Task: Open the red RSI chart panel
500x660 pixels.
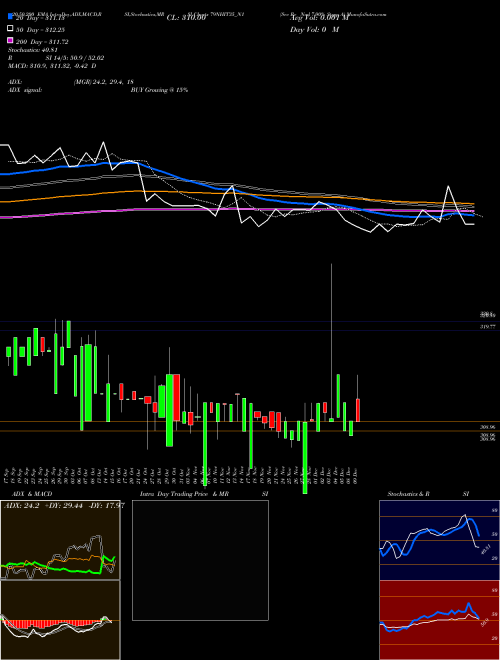Action: click(439, 620)
